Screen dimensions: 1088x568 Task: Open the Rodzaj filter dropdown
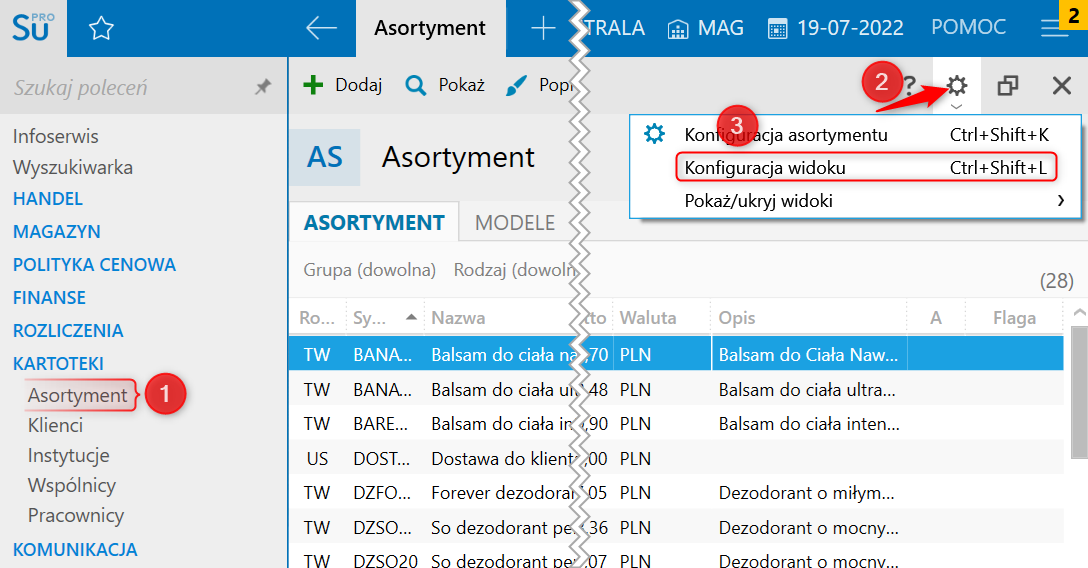point(515,269)
